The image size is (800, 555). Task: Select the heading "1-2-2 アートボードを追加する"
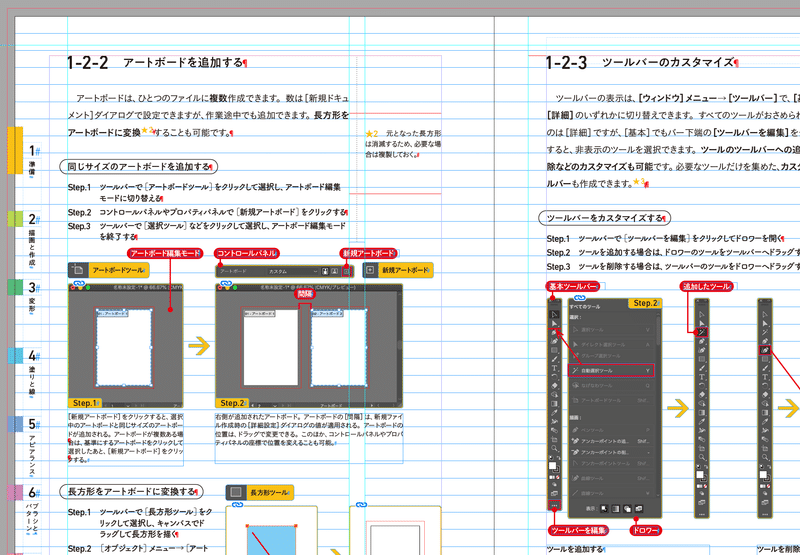point(157,63)
